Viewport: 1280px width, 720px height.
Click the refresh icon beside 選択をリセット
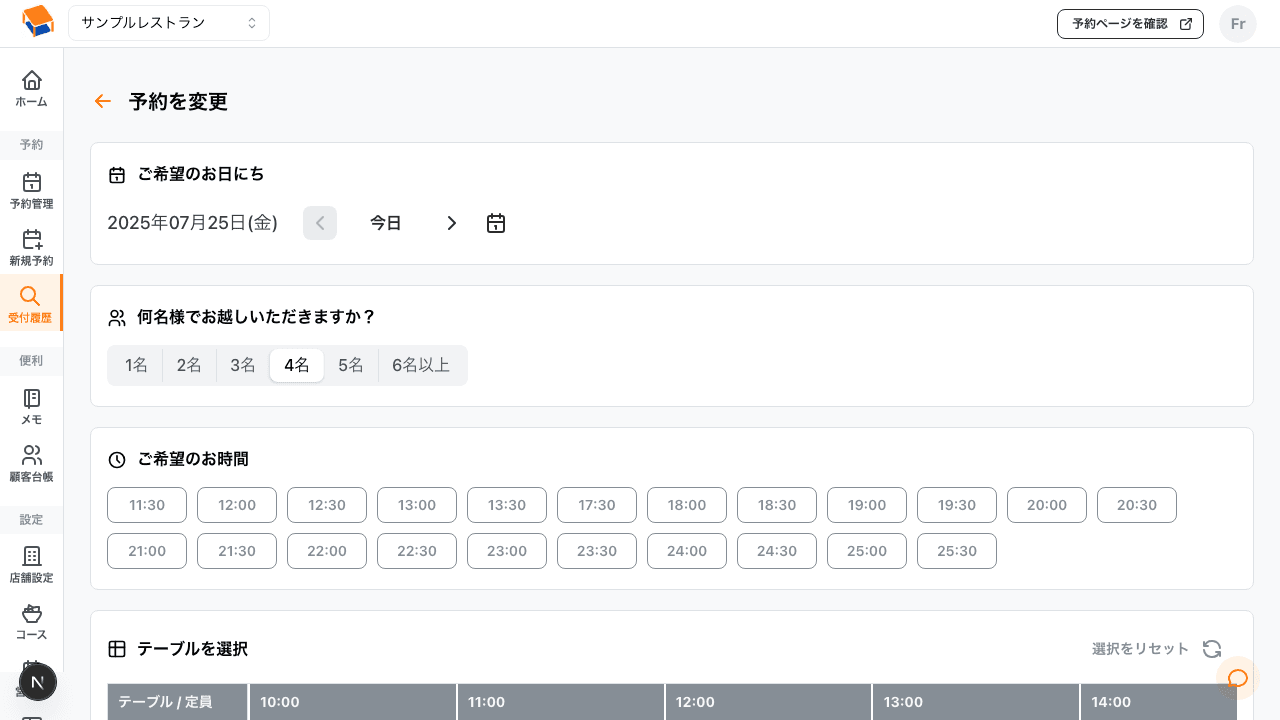point(1212,649)
